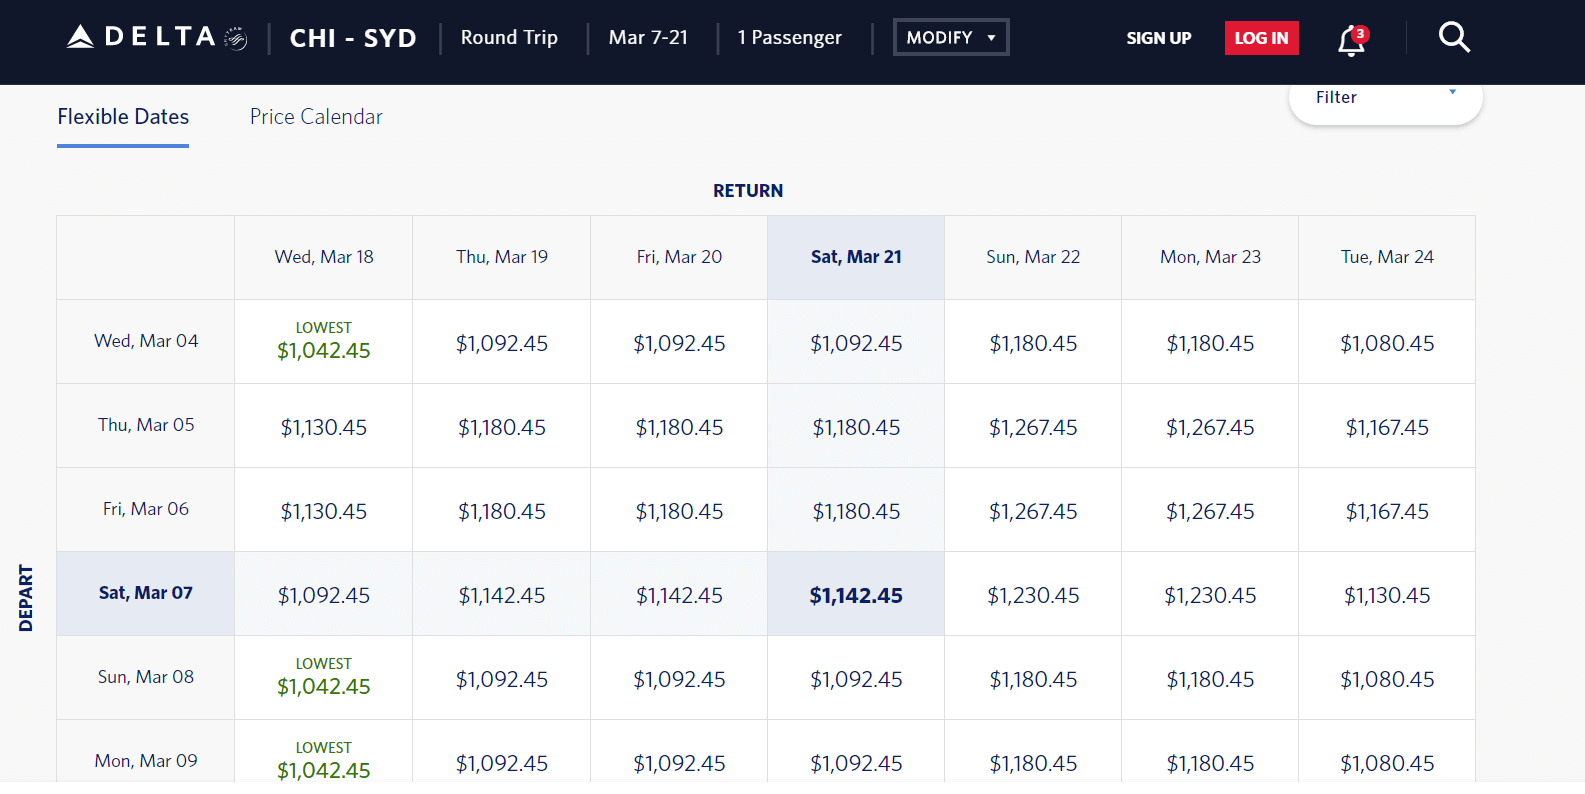1585x794 pixels.
Task: Pick $1,092.45 fare Wed Mar 04, Sat Mar 21
Action: click(856, 343)
